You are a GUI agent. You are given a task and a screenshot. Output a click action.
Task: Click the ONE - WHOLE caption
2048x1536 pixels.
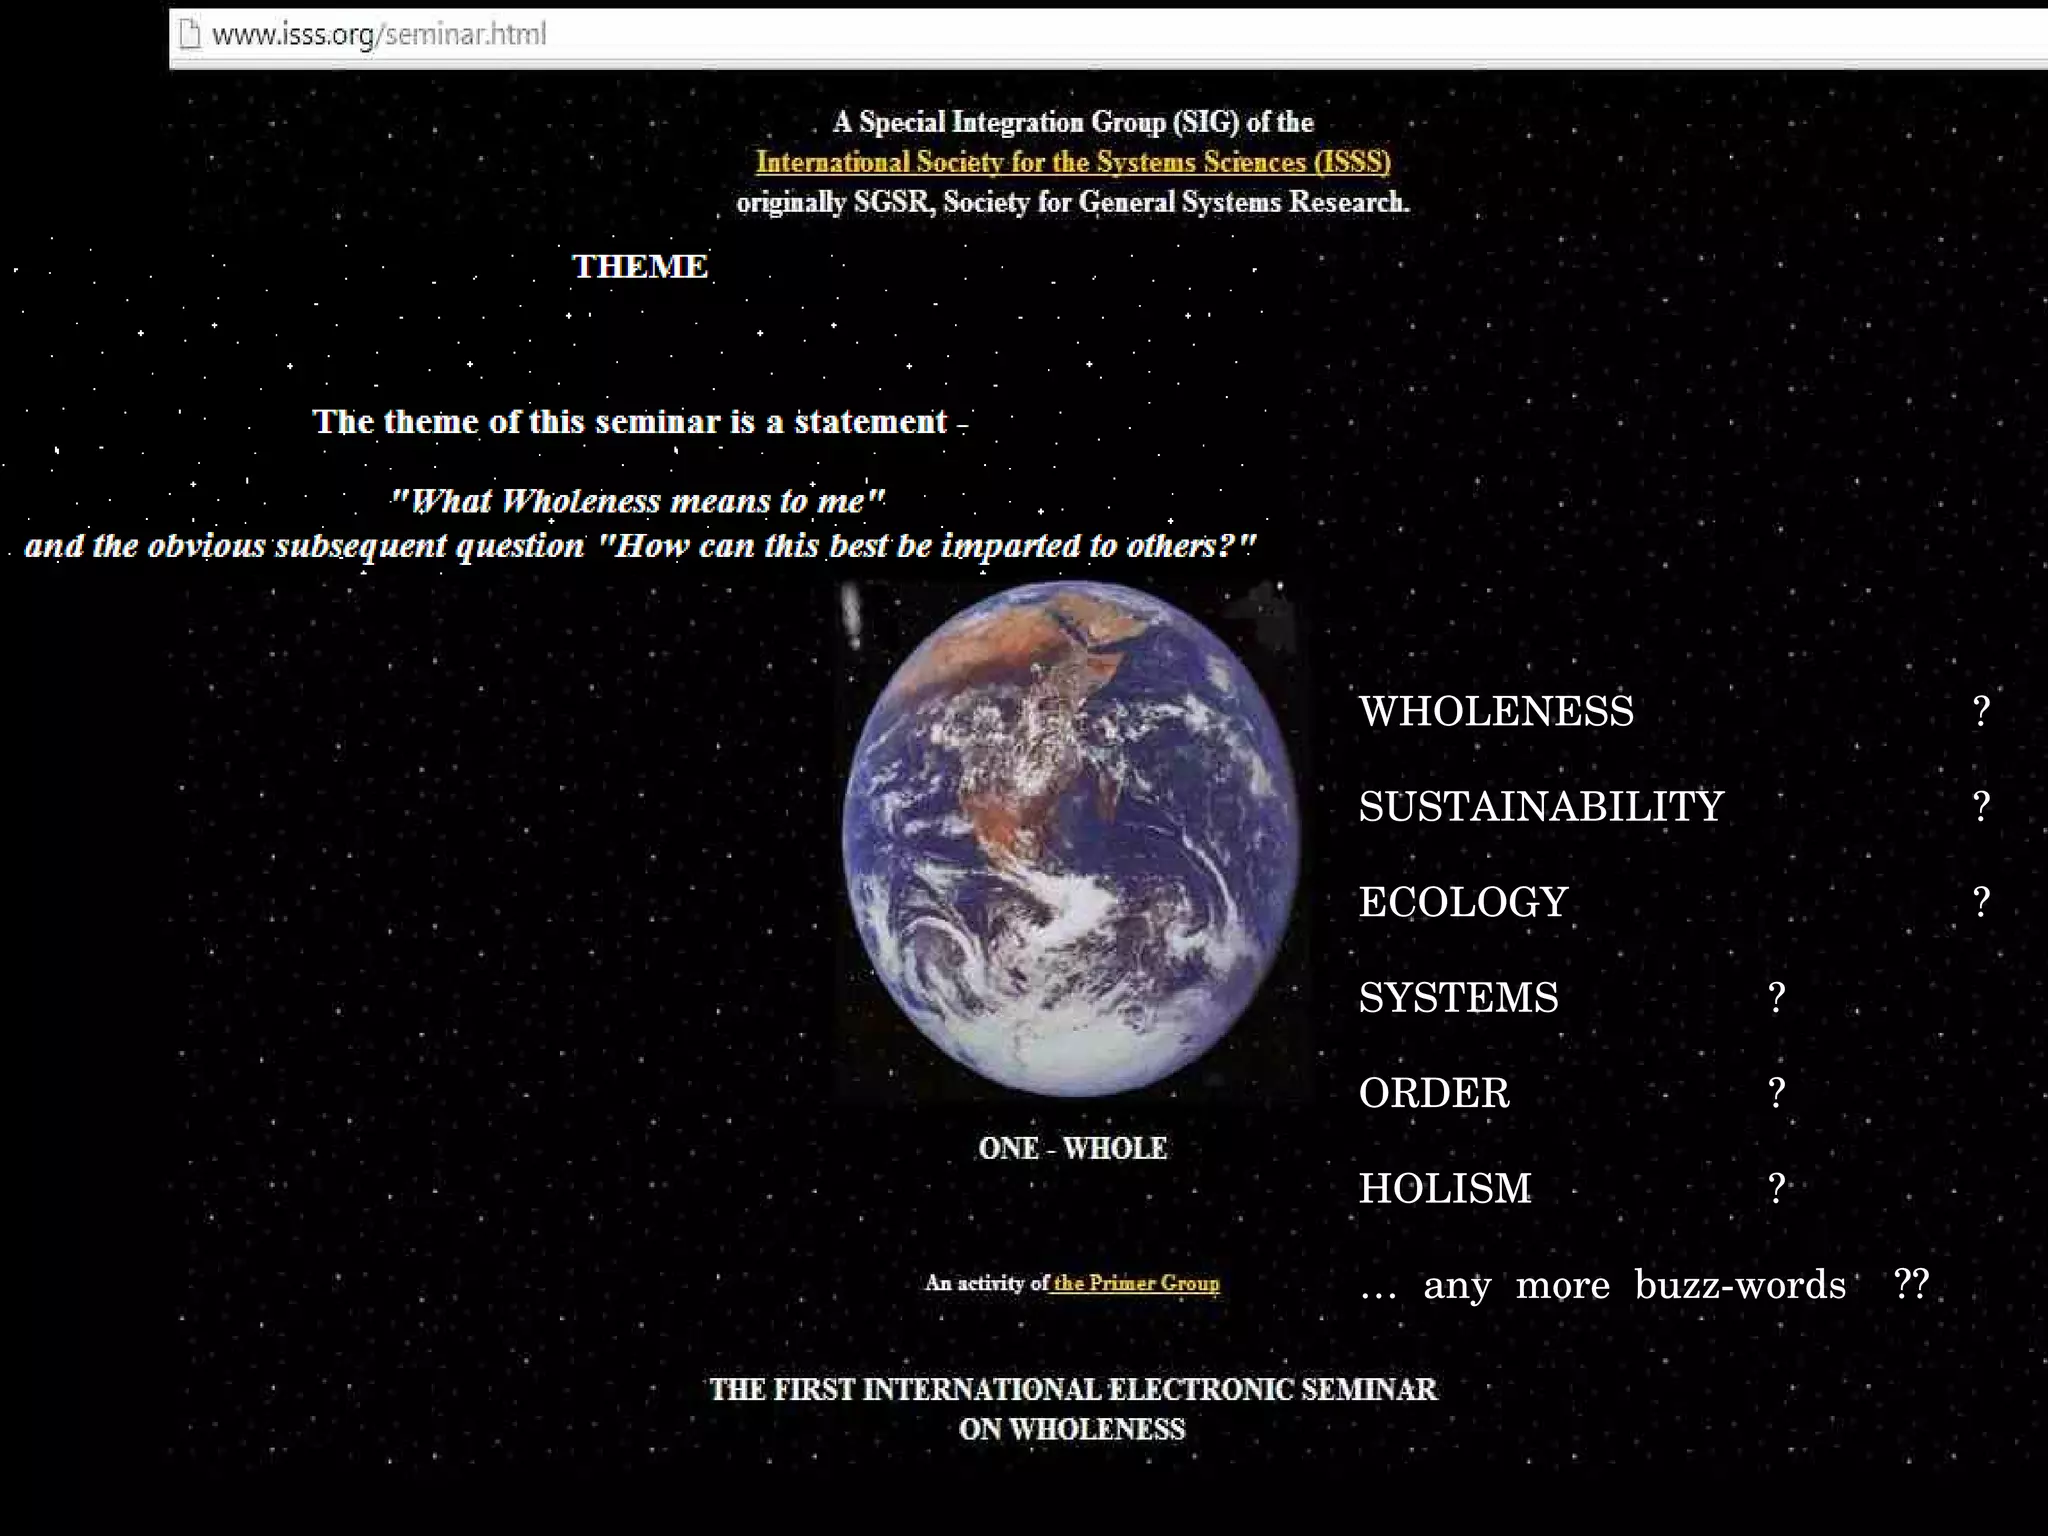(x=1073, y=1148)
